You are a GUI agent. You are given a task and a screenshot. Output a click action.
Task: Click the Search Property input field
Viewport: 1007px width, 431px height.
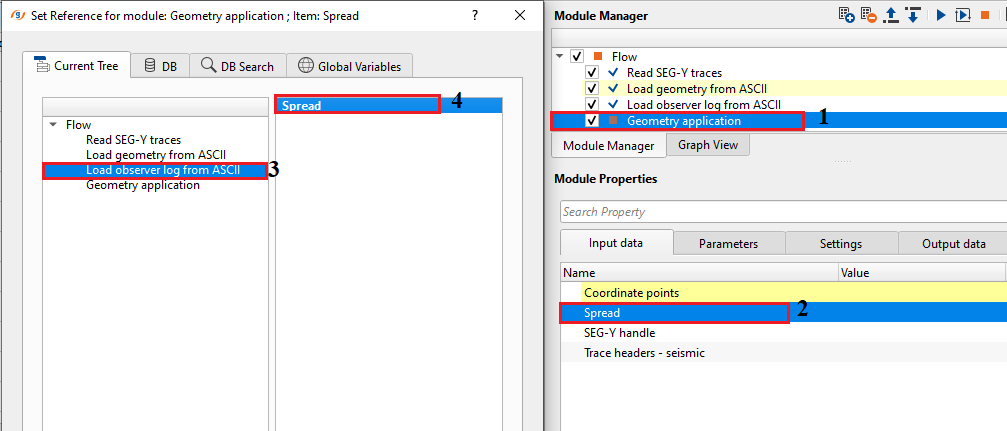[x=780, y=212]
